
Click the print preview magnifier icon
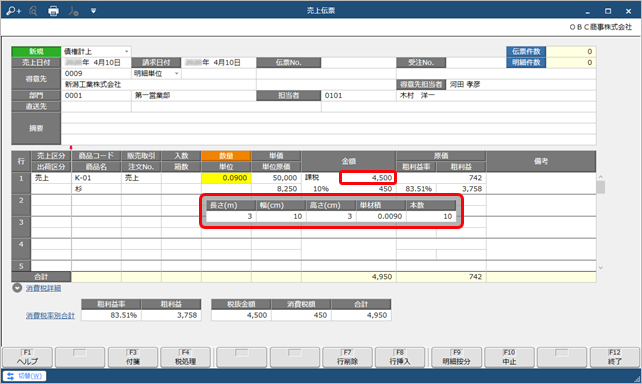34,11
